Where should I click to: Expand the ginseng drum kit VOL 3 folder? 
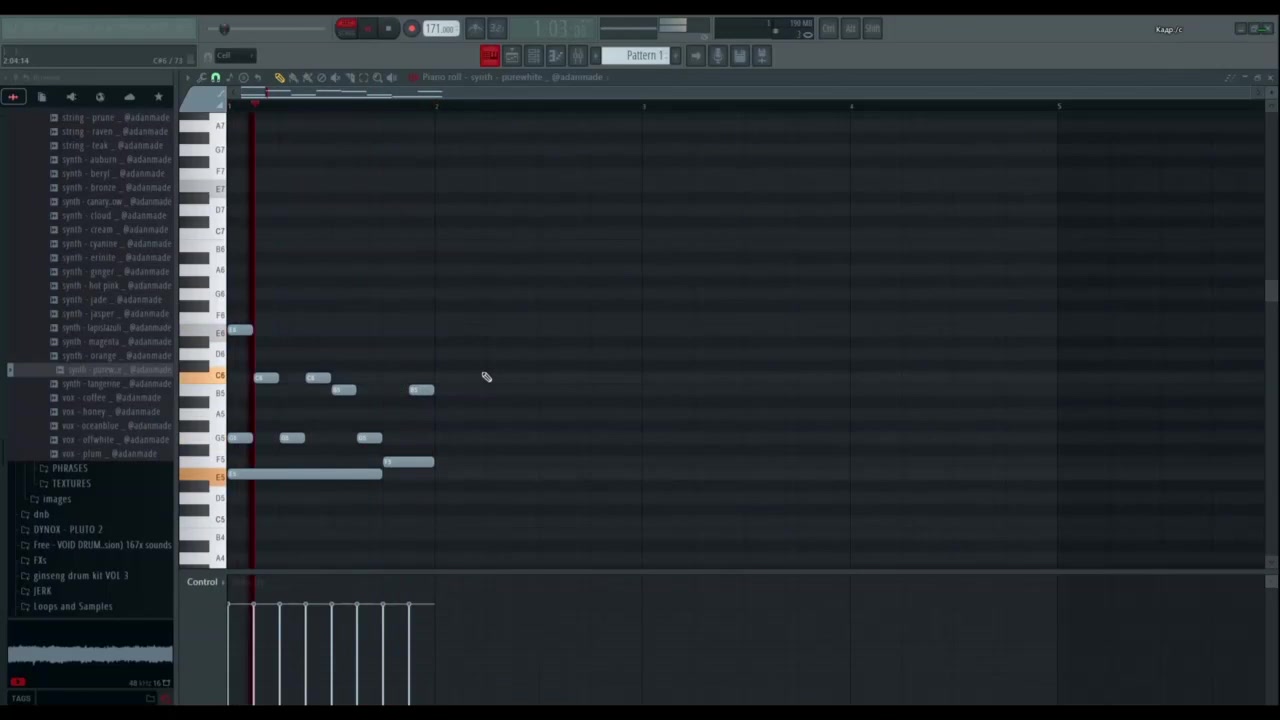[x=80, y=576]
